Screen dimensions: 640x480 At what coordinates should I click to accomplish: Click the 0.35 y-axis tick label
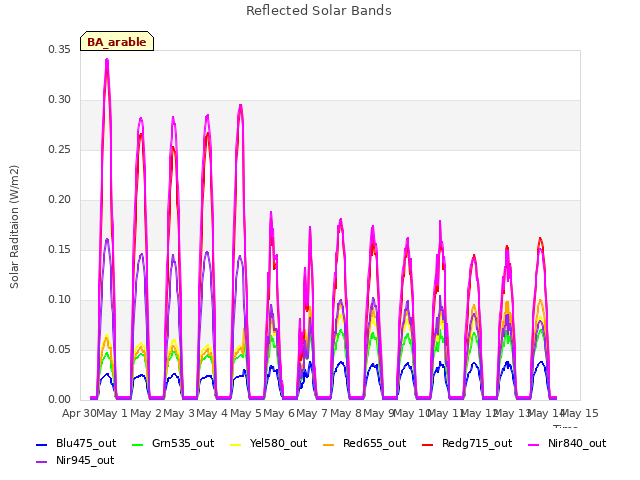click(x=60, y=49)
